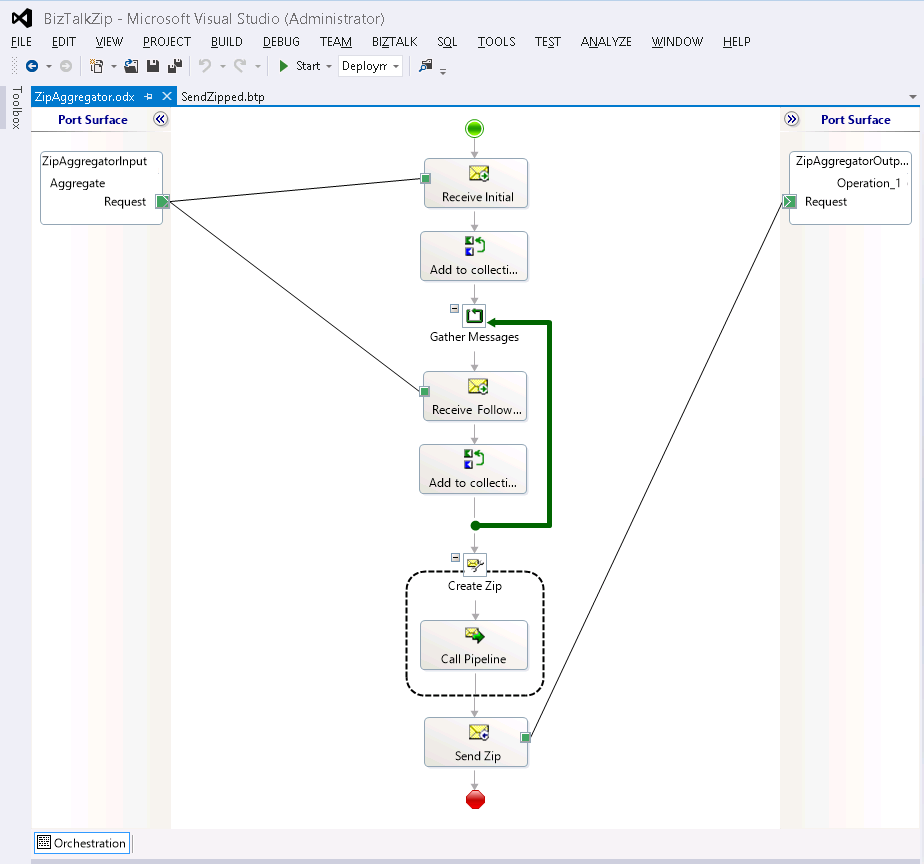Click the Undo icon
924x864 pixels.
[x=204, y=66]
